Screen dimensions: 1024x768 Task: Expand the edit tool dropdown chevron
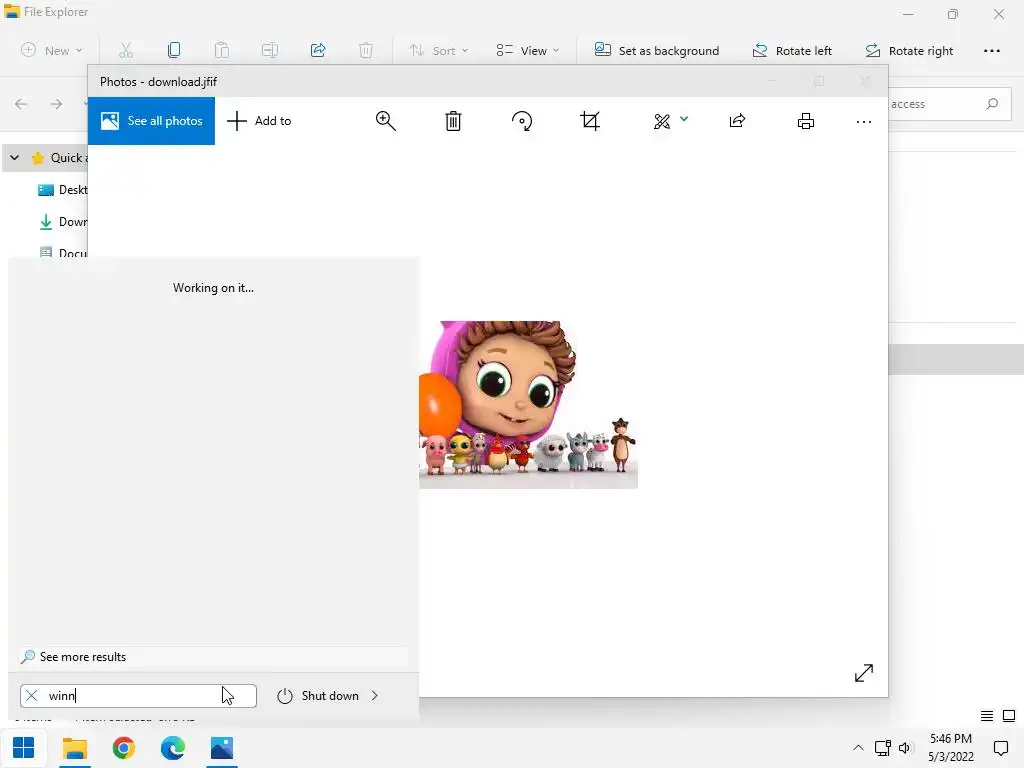click(x=684, y=119)
